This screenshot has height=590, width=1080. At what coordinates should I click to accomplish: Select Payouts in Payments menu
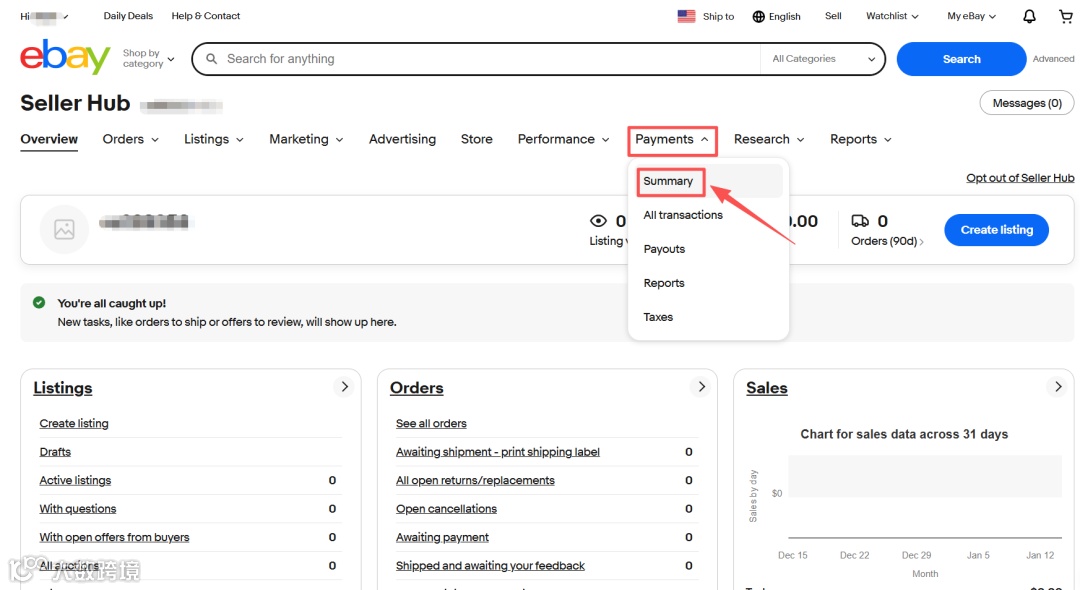click(664, 249)
